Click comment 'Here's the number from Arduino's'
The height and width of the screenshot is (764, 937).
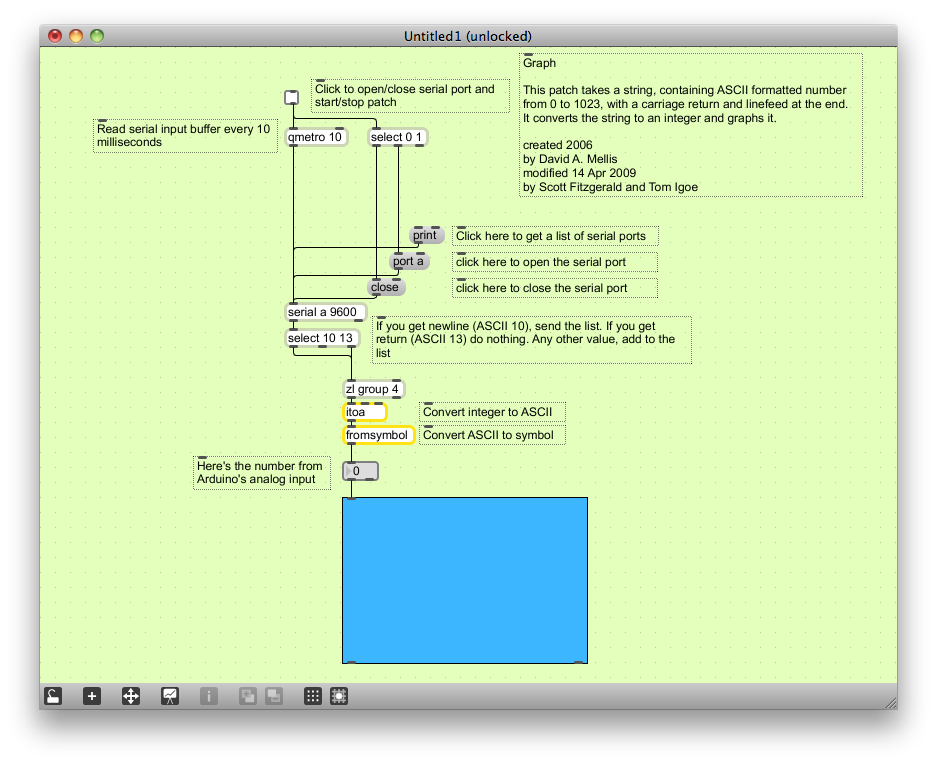pyautogui.click(x=262, y=473)
